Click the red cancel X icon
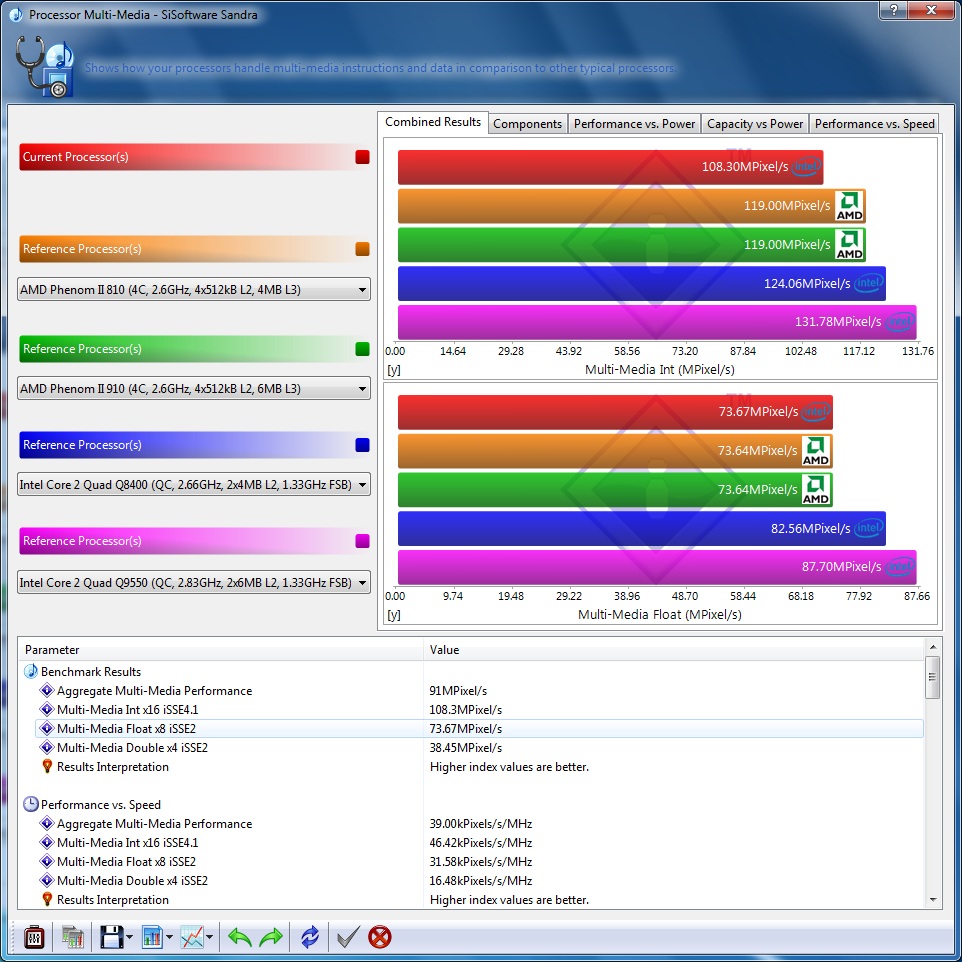This screenshot has width=962, height=962. point(380,937)
